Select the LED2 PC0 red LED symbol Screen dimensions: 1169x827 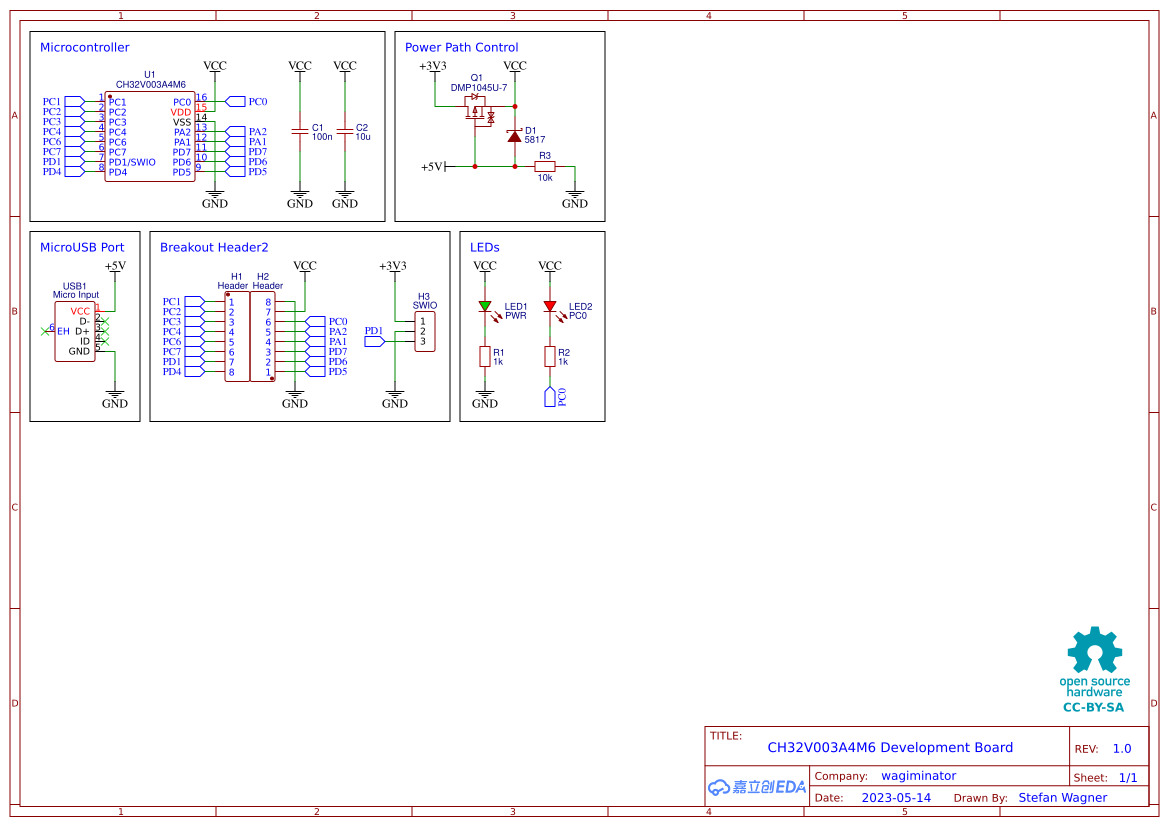(x=552, y=307)
